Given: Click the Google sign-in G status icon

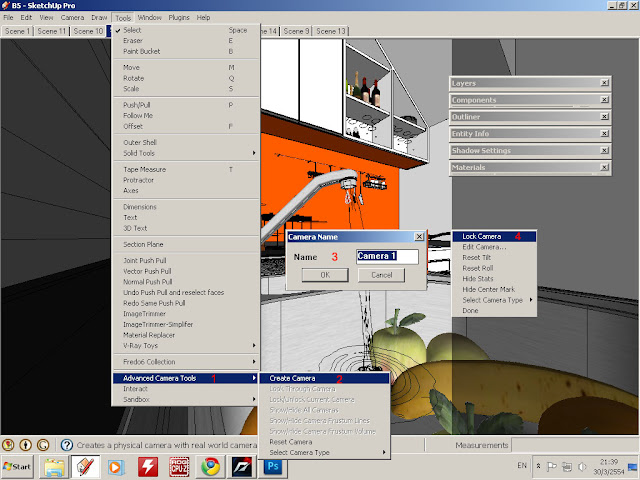Looking at the screenshot, I should (x=43, y=444).
